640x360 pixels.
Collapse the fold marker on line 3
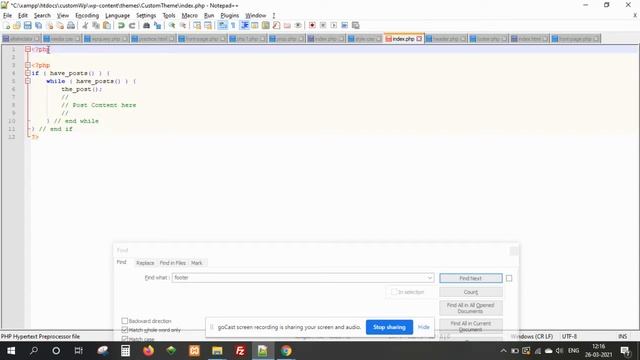pyautogui.click(x=28, y=65)
